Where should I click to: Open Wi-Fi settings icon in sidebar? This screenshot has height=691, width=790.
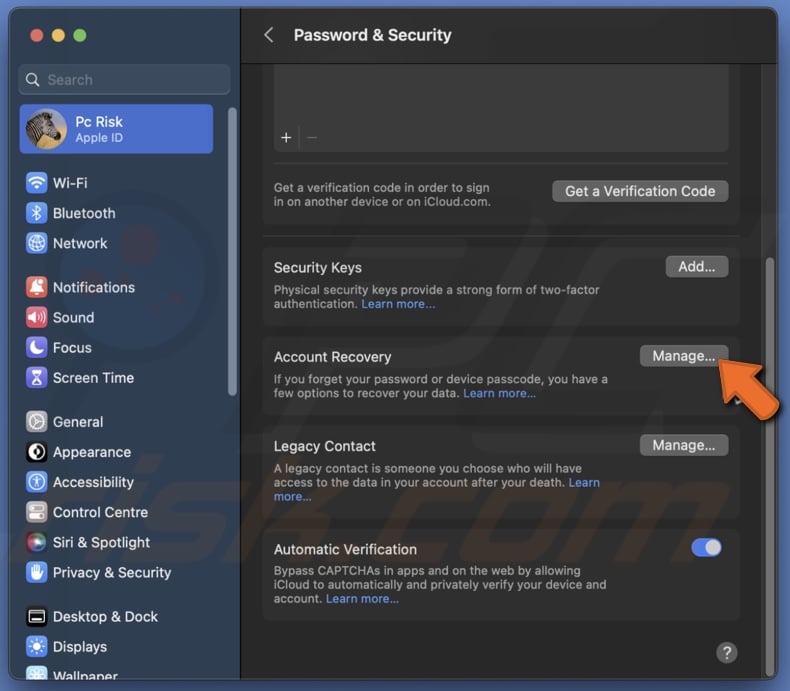click(37, 183)
